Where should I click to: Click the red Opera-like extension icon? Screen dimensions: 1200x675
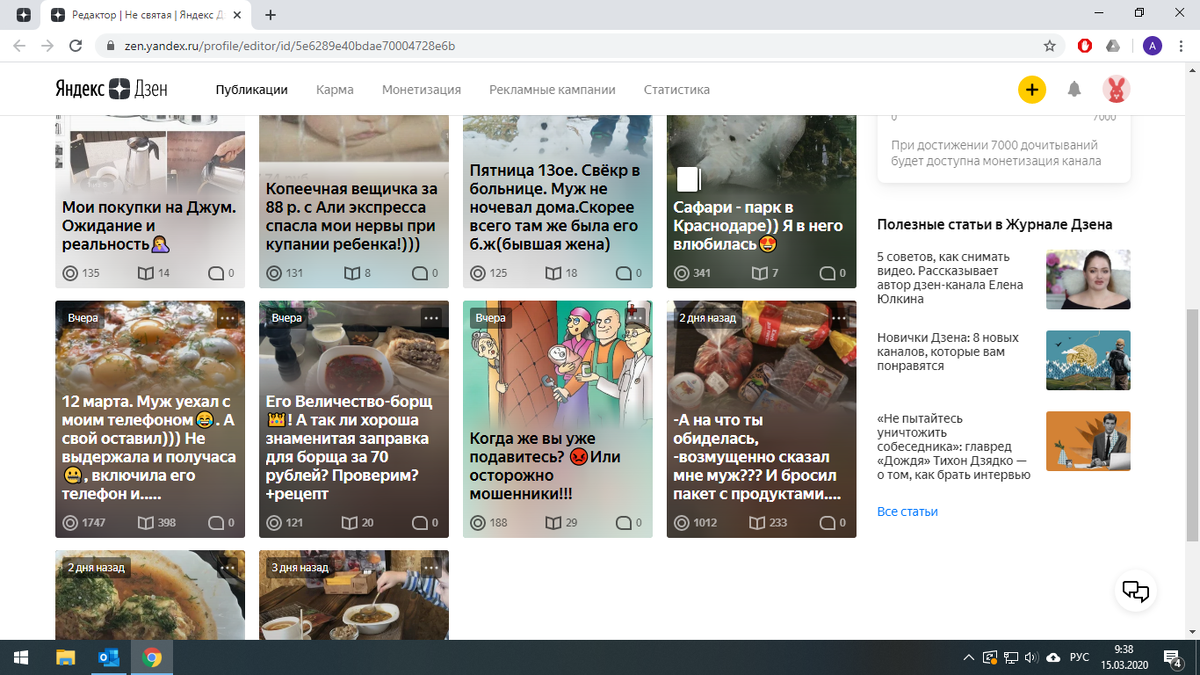pos(1085,46)
